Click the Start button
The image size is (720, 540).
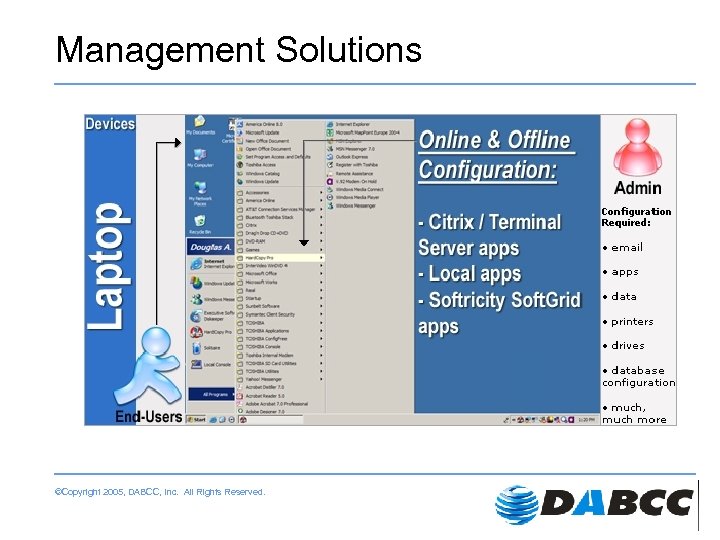tap(197, 420)
